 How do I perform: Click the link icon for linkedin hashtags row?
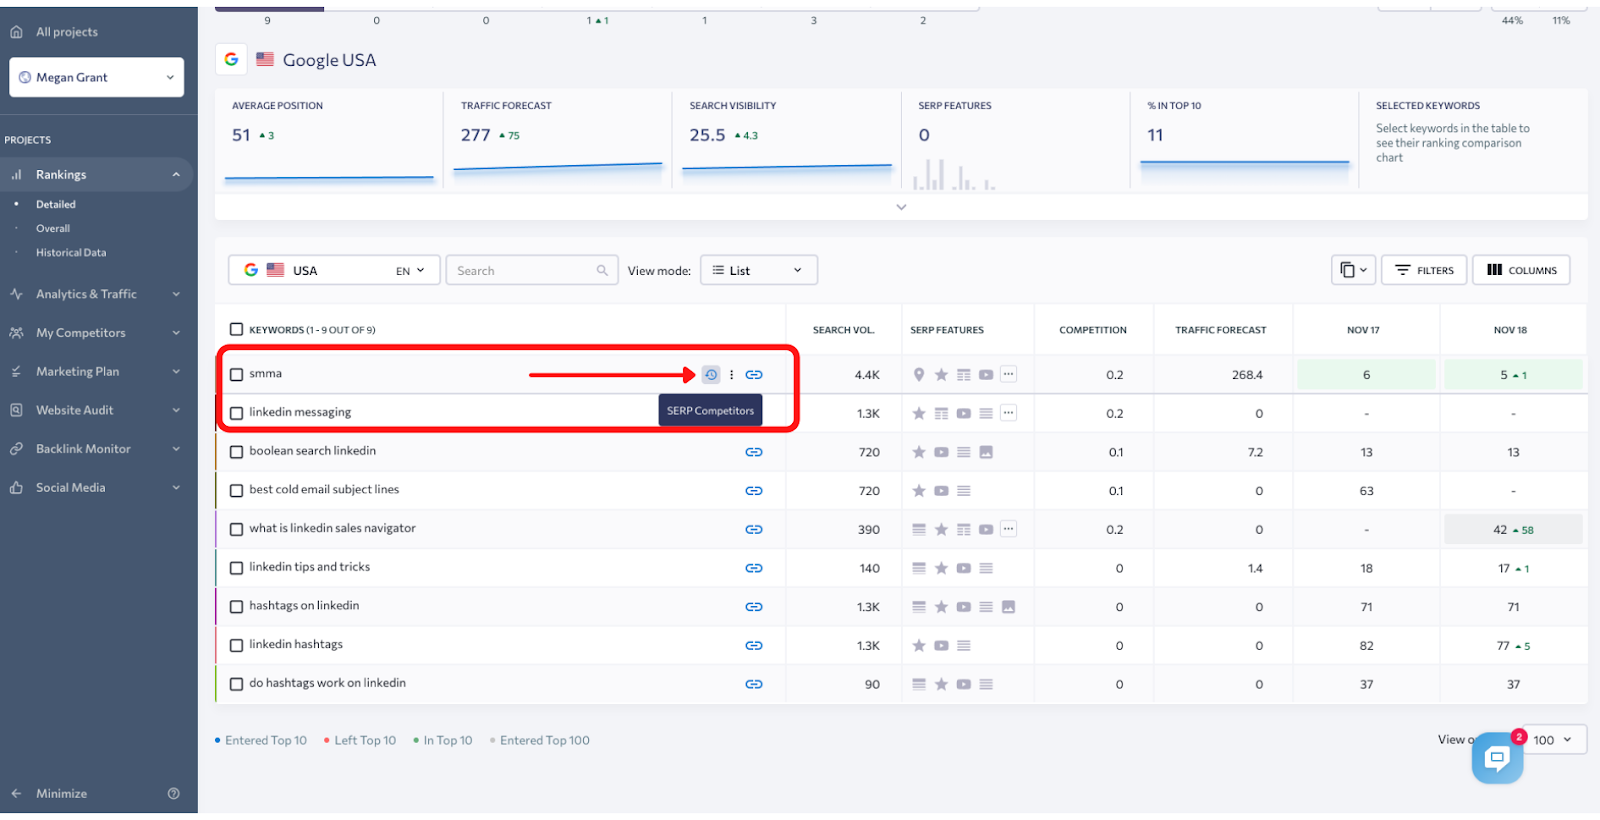tap(754, 646)
